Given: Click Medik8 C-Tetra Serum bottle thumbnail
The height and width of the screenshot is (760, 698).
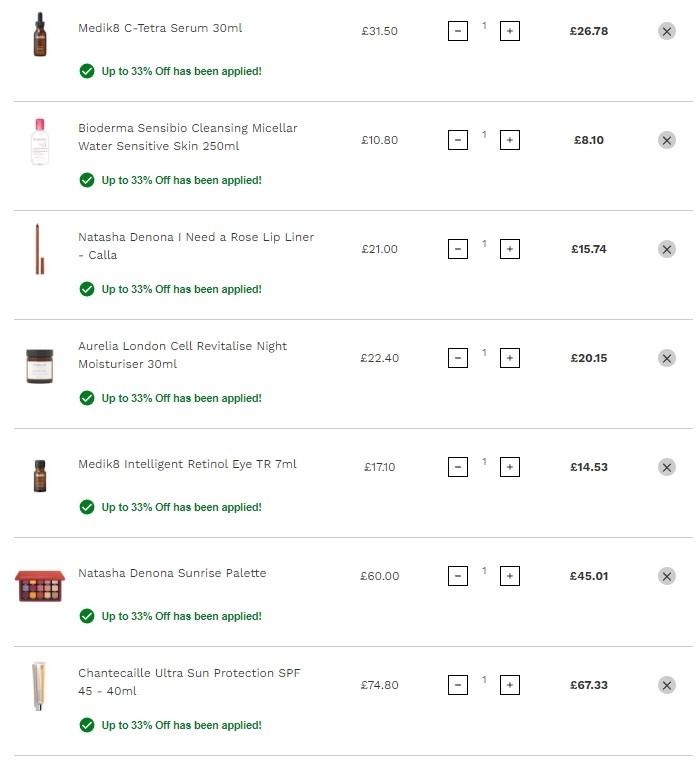Looking at the screenshot, I should (x=40, y=34).
